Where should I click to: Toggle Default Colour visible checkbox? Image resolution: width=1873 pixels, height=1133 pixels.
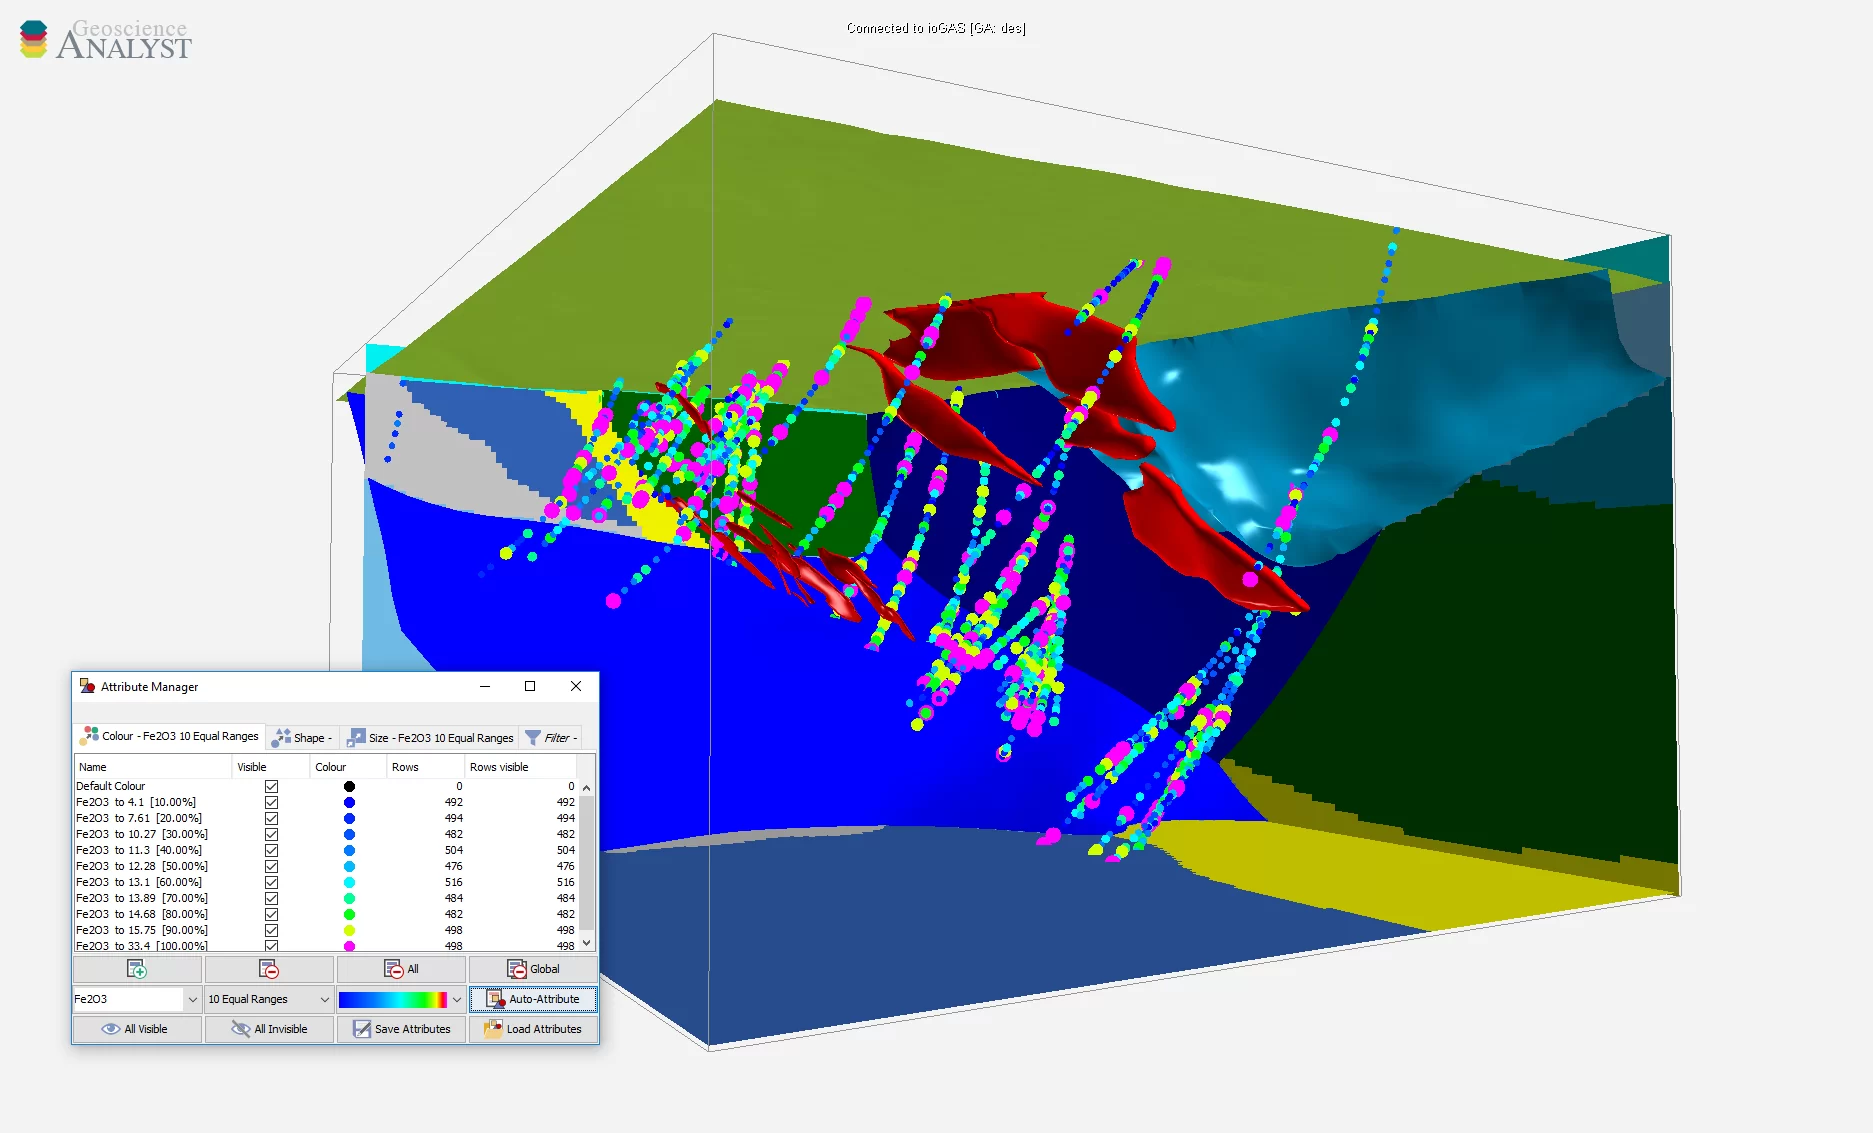pyautogui.click(x=271, y=786)
